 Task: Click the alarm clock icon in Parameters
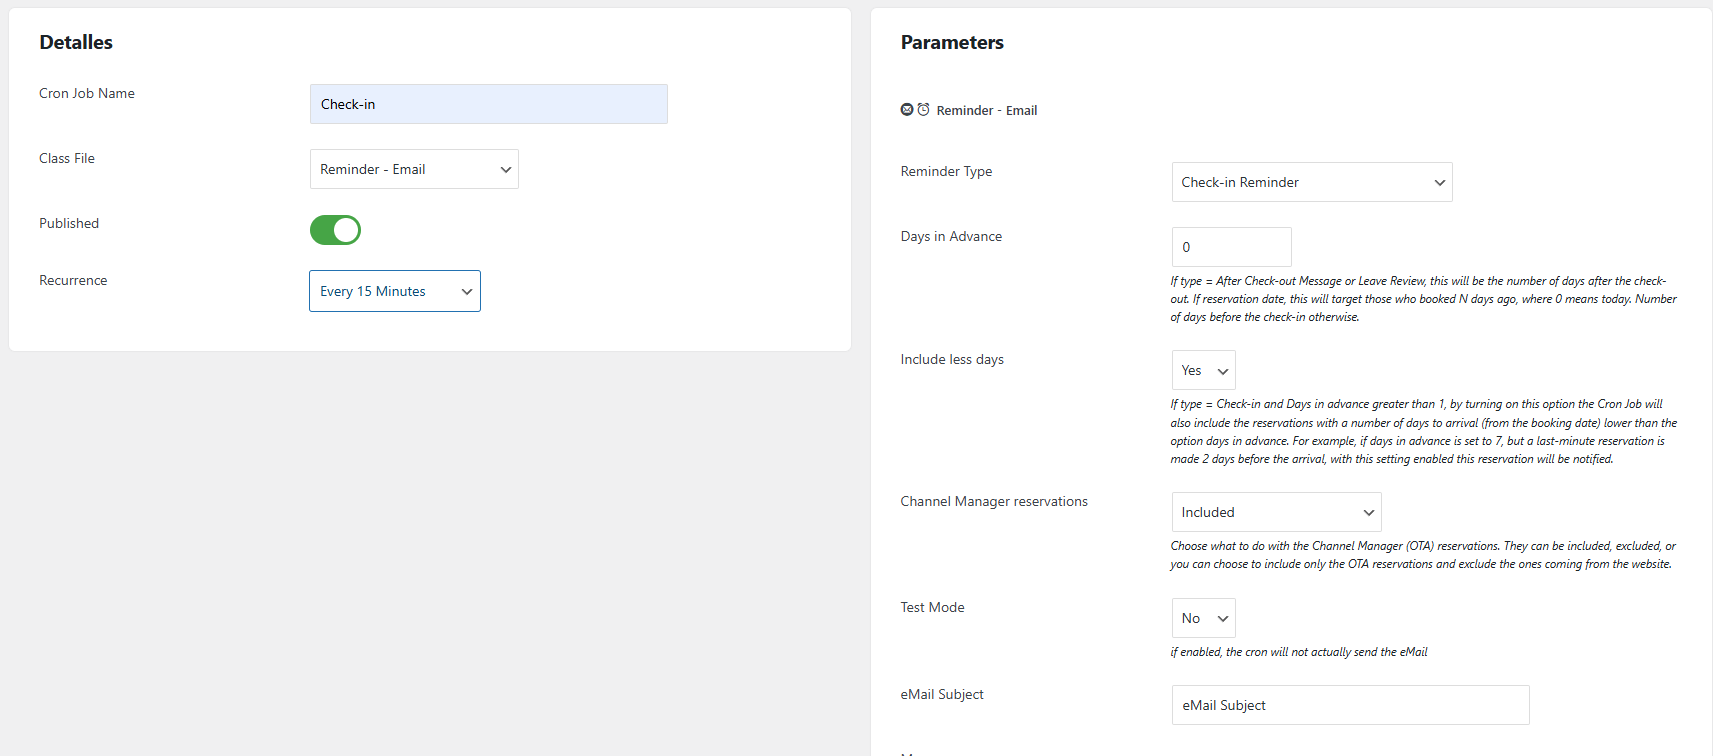pos(923,110)
